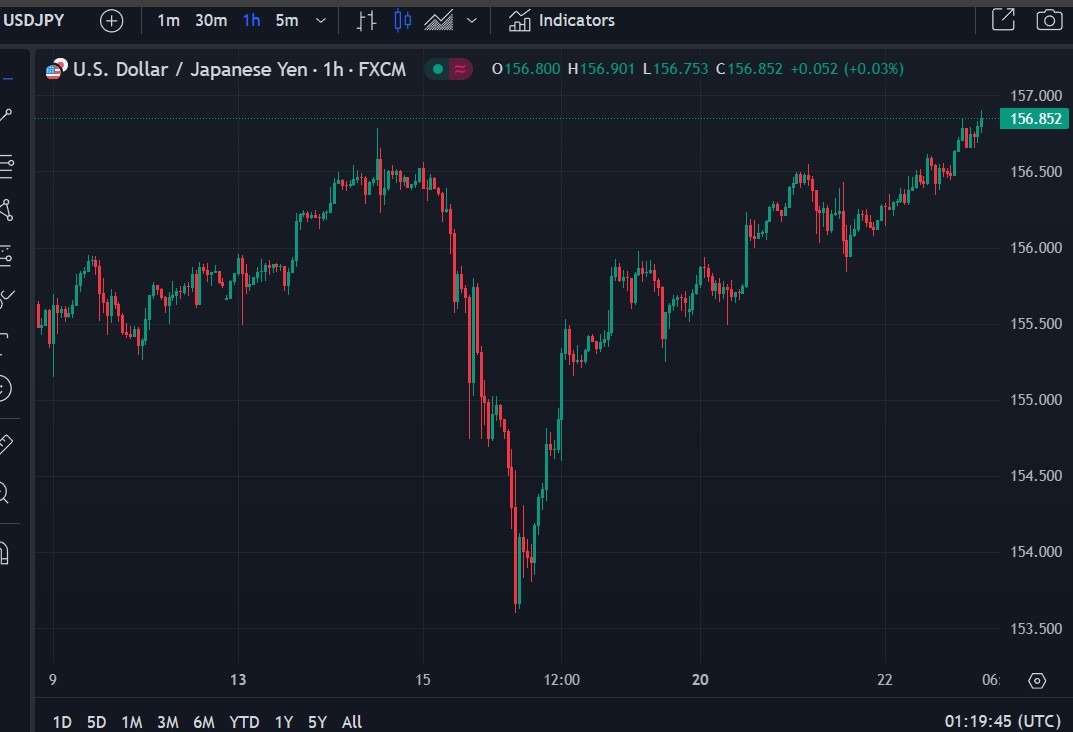
Task: Select the zoom in magnifier tool
Action: [3, 493]
